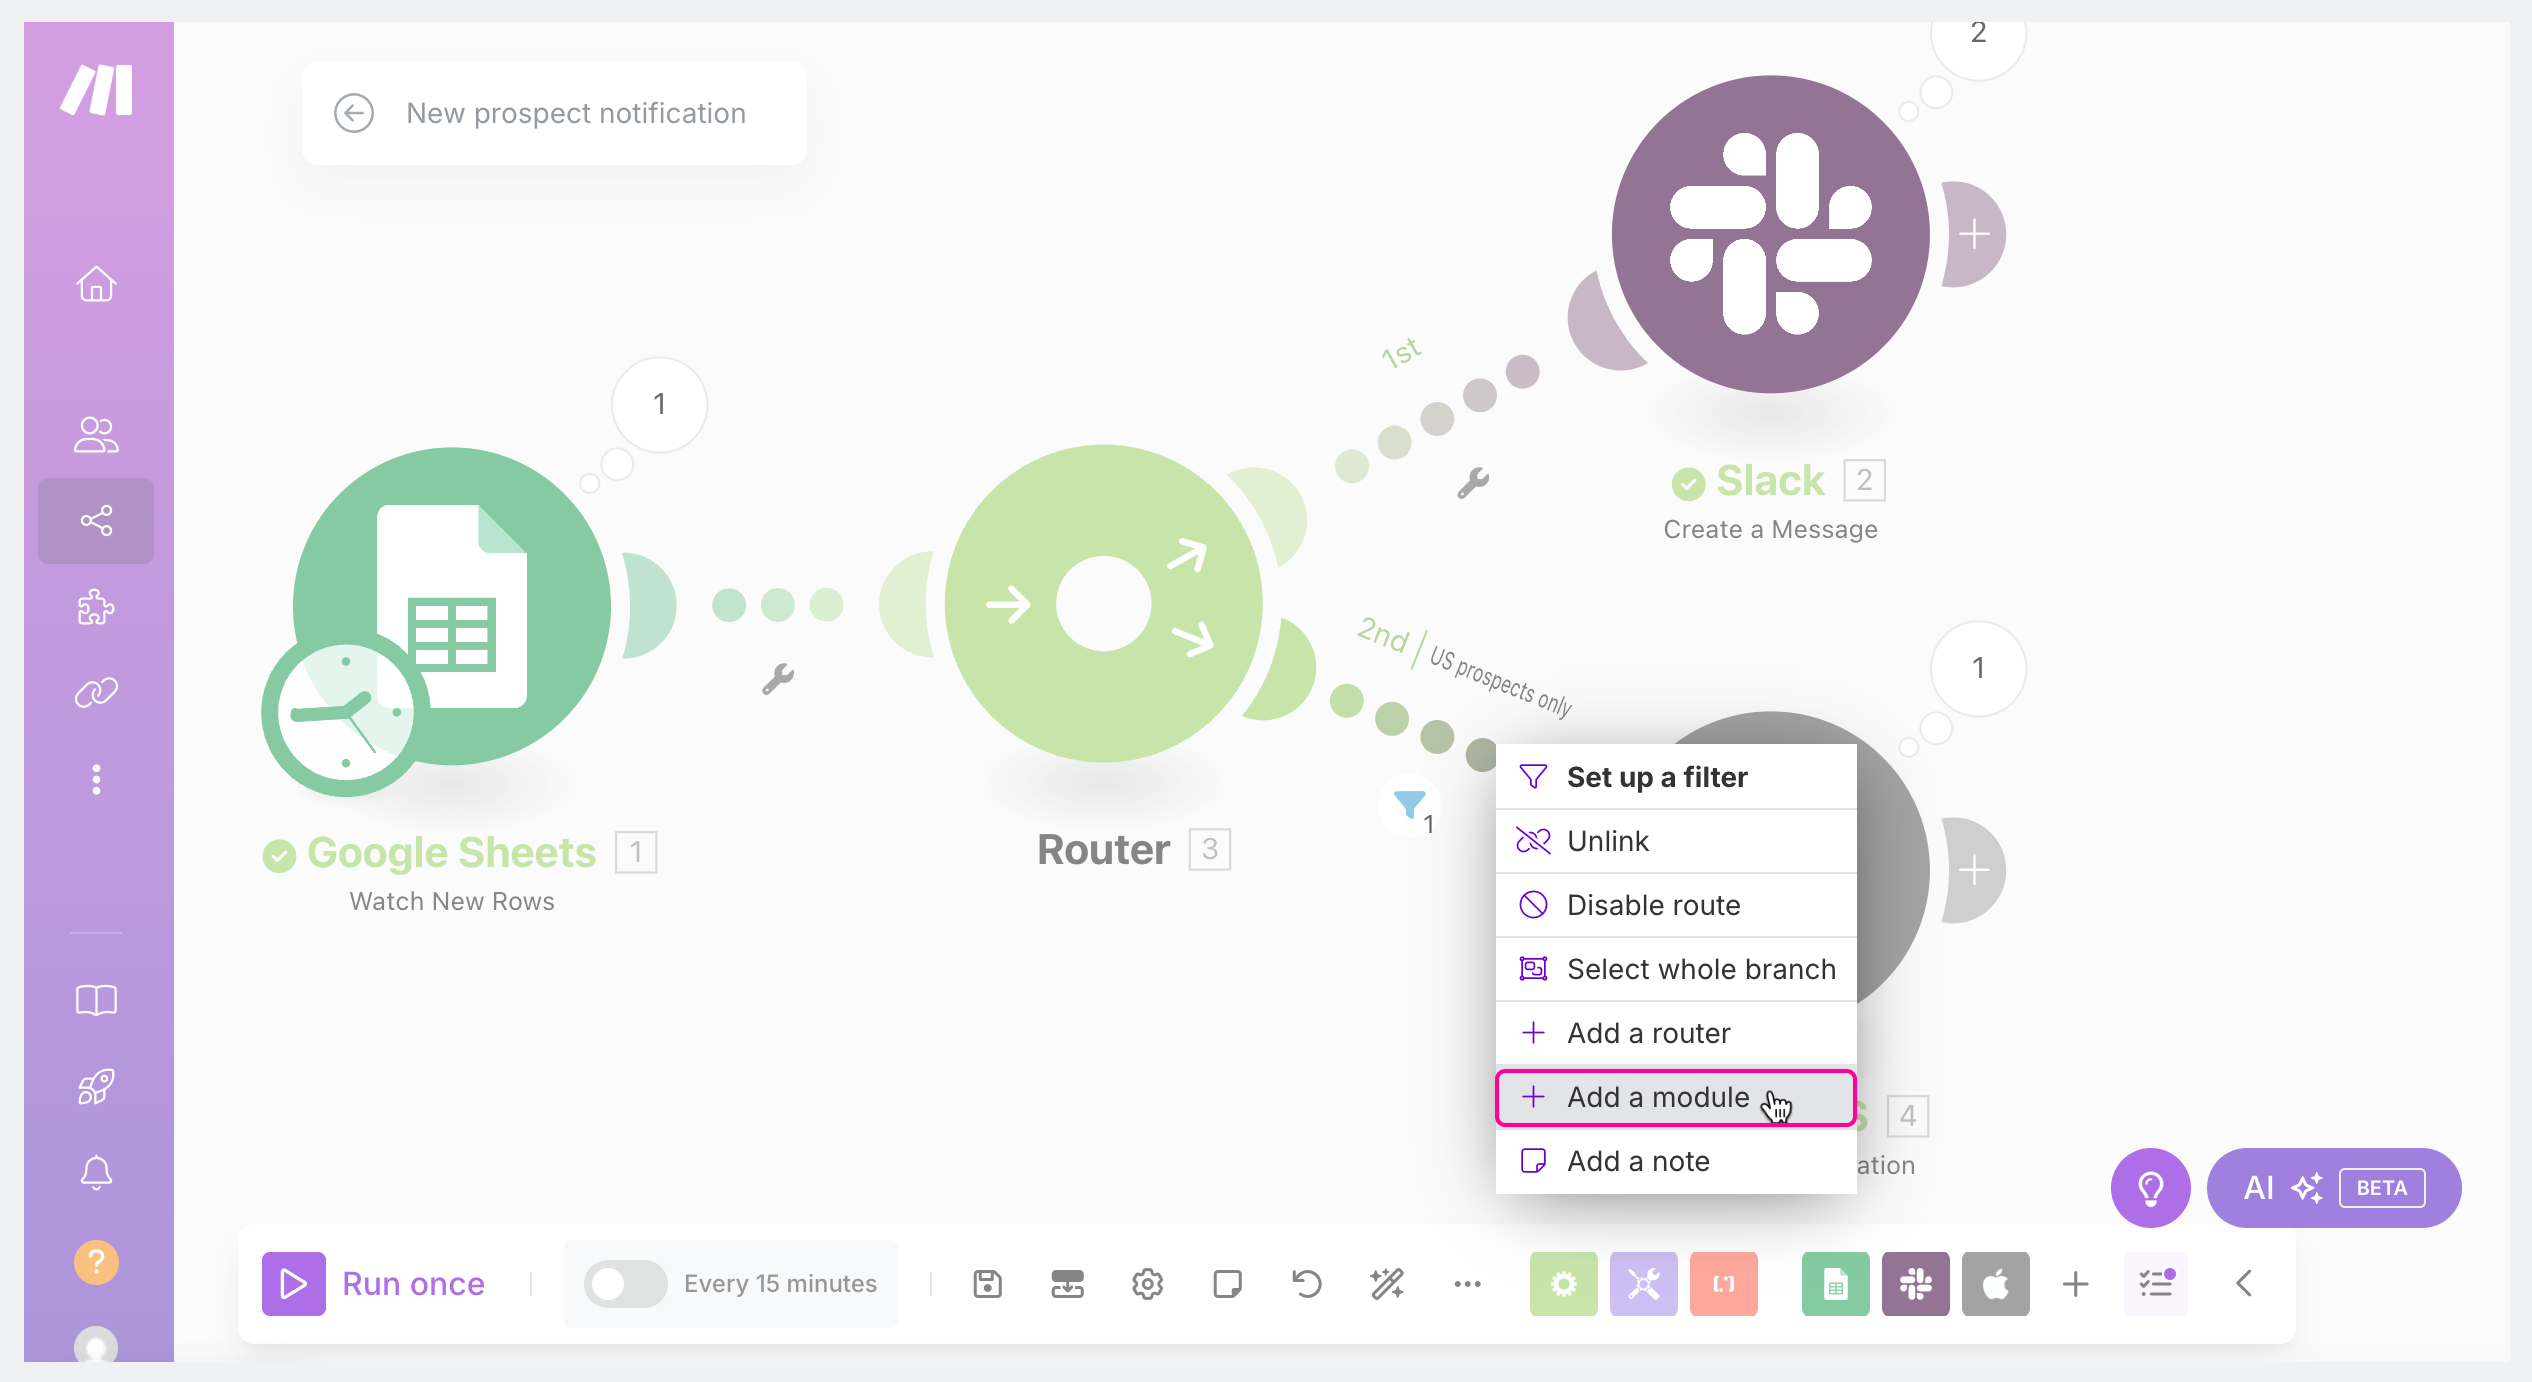Screen dimensions: 2532x1382
Task: Choose Unlink from context menu
Action: (1676, 841)
